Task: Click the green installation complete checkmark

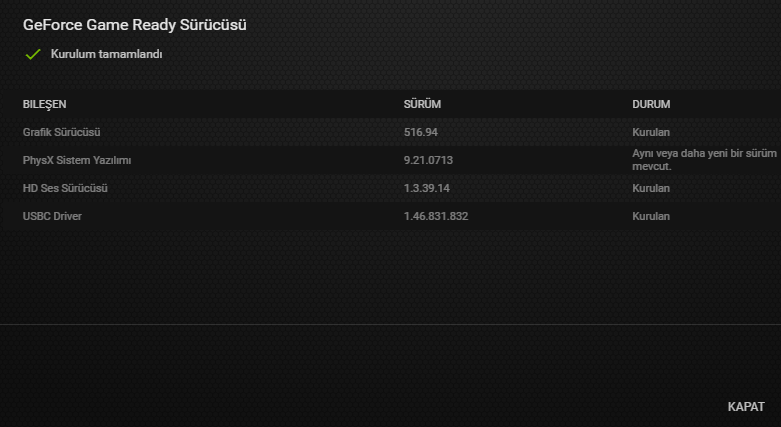Action: click(x=33, y=54)
